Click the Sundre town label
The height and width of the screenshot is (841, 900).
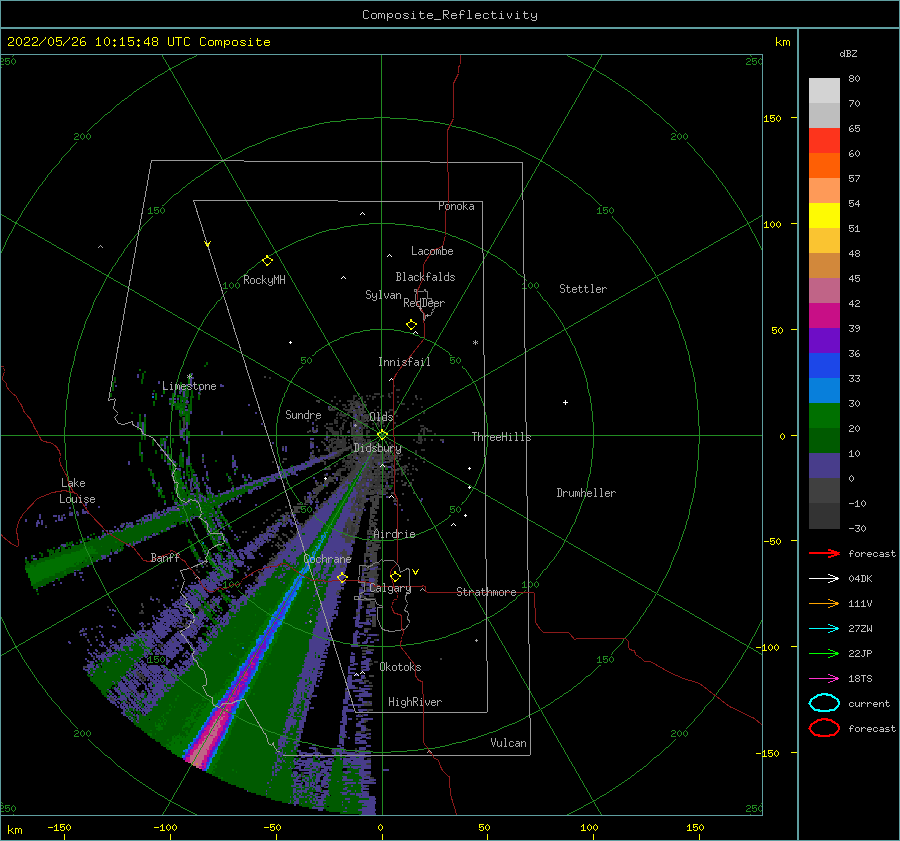pos(303,414)
